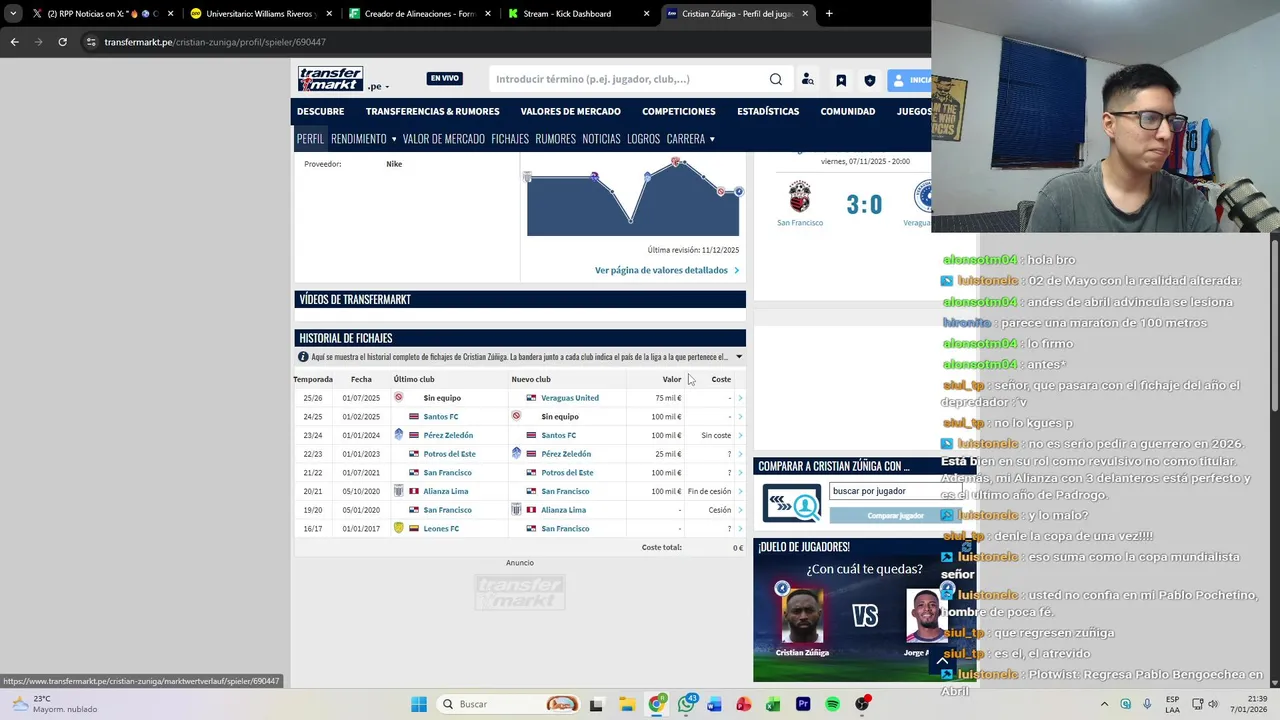This screenshot has width=1280, height=720.
Task: Open the COMUNIDAD menu
Action: pyautogui.click(x=848, y=111)
